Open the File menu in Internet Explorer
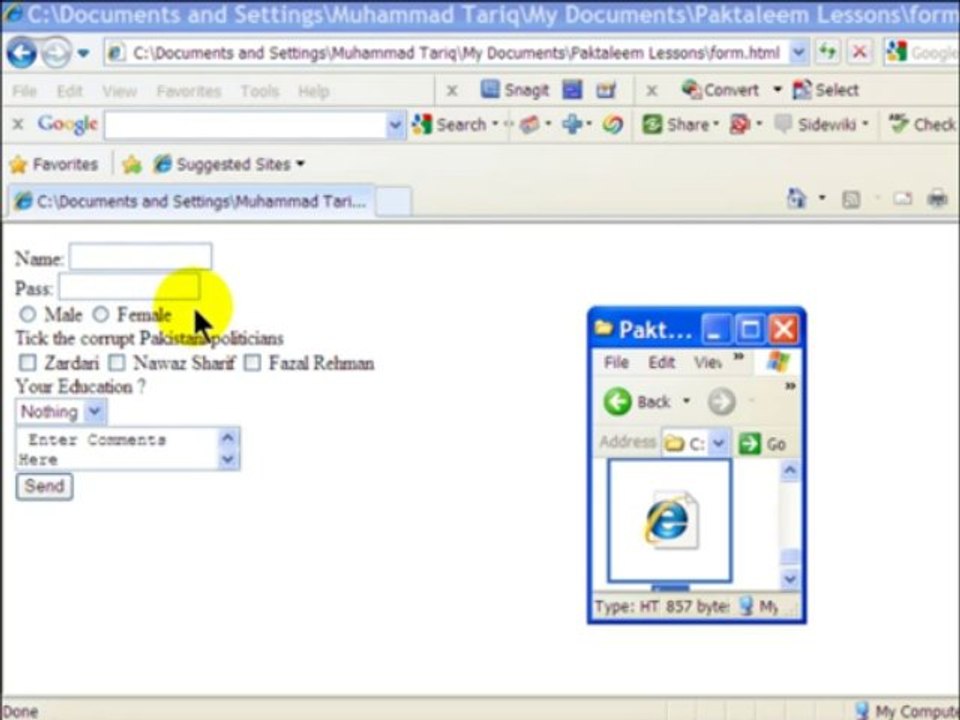 coord(24,92)
